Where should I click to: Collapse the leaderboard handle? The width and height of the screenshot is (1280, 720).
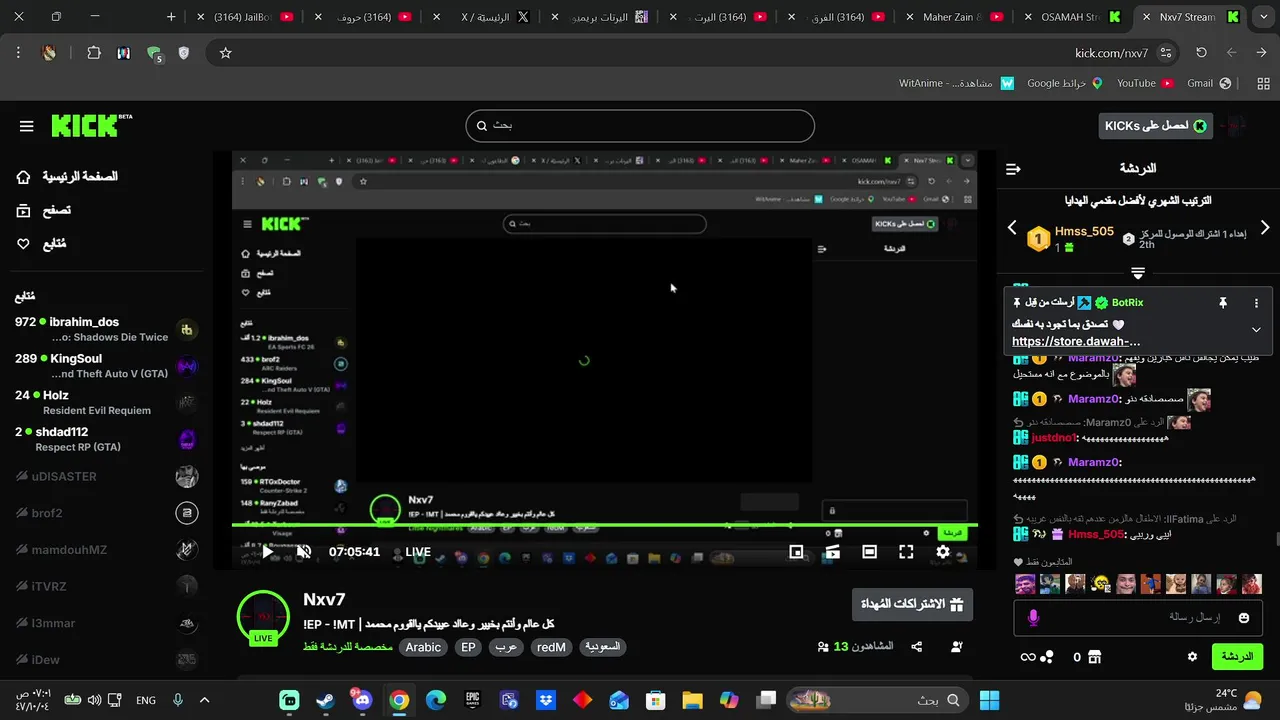(1138, 273)
